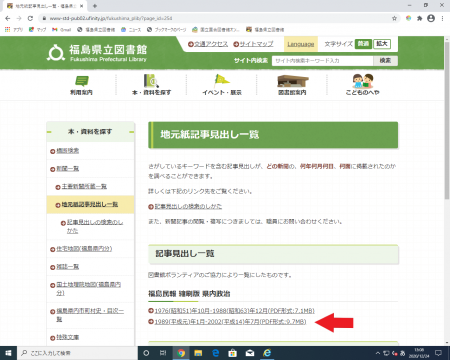Open the イベント・展示 flag icon
The width and height of the screenshot is (450, 360).
pyautogui.click(x=222, y=85)
